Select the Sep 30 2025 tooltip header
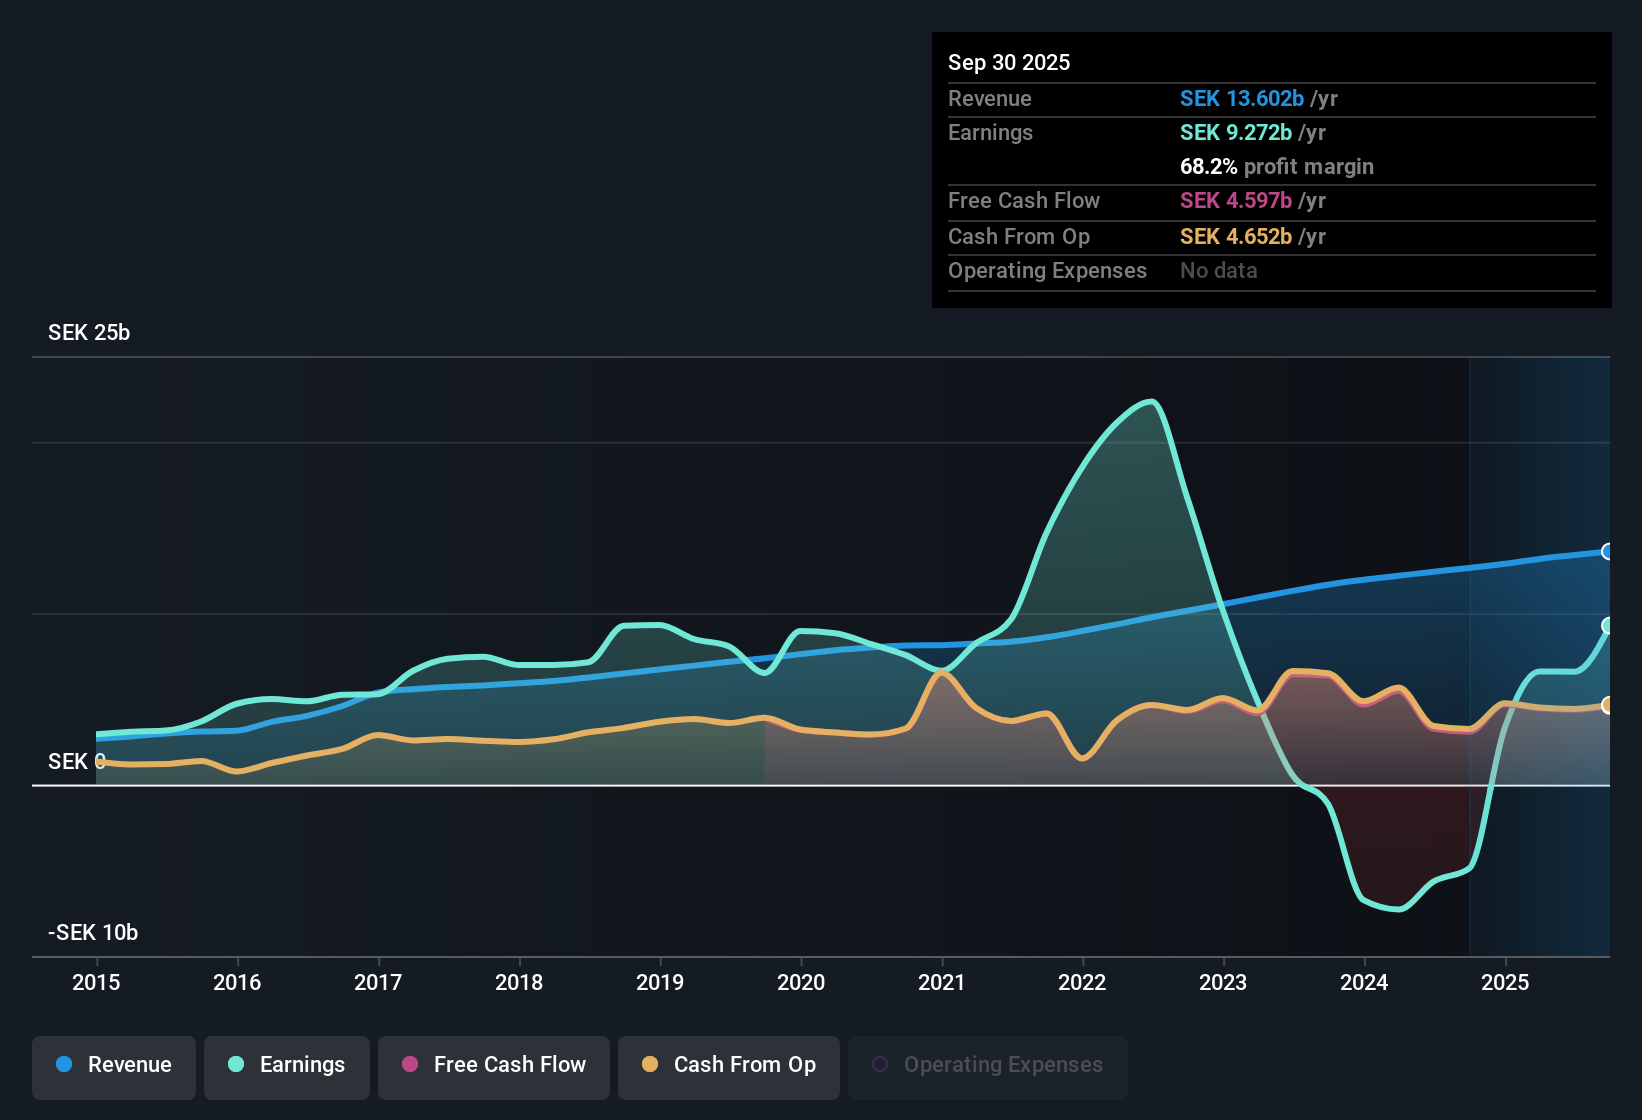 pyautogui.click(x=1009, y=62)
